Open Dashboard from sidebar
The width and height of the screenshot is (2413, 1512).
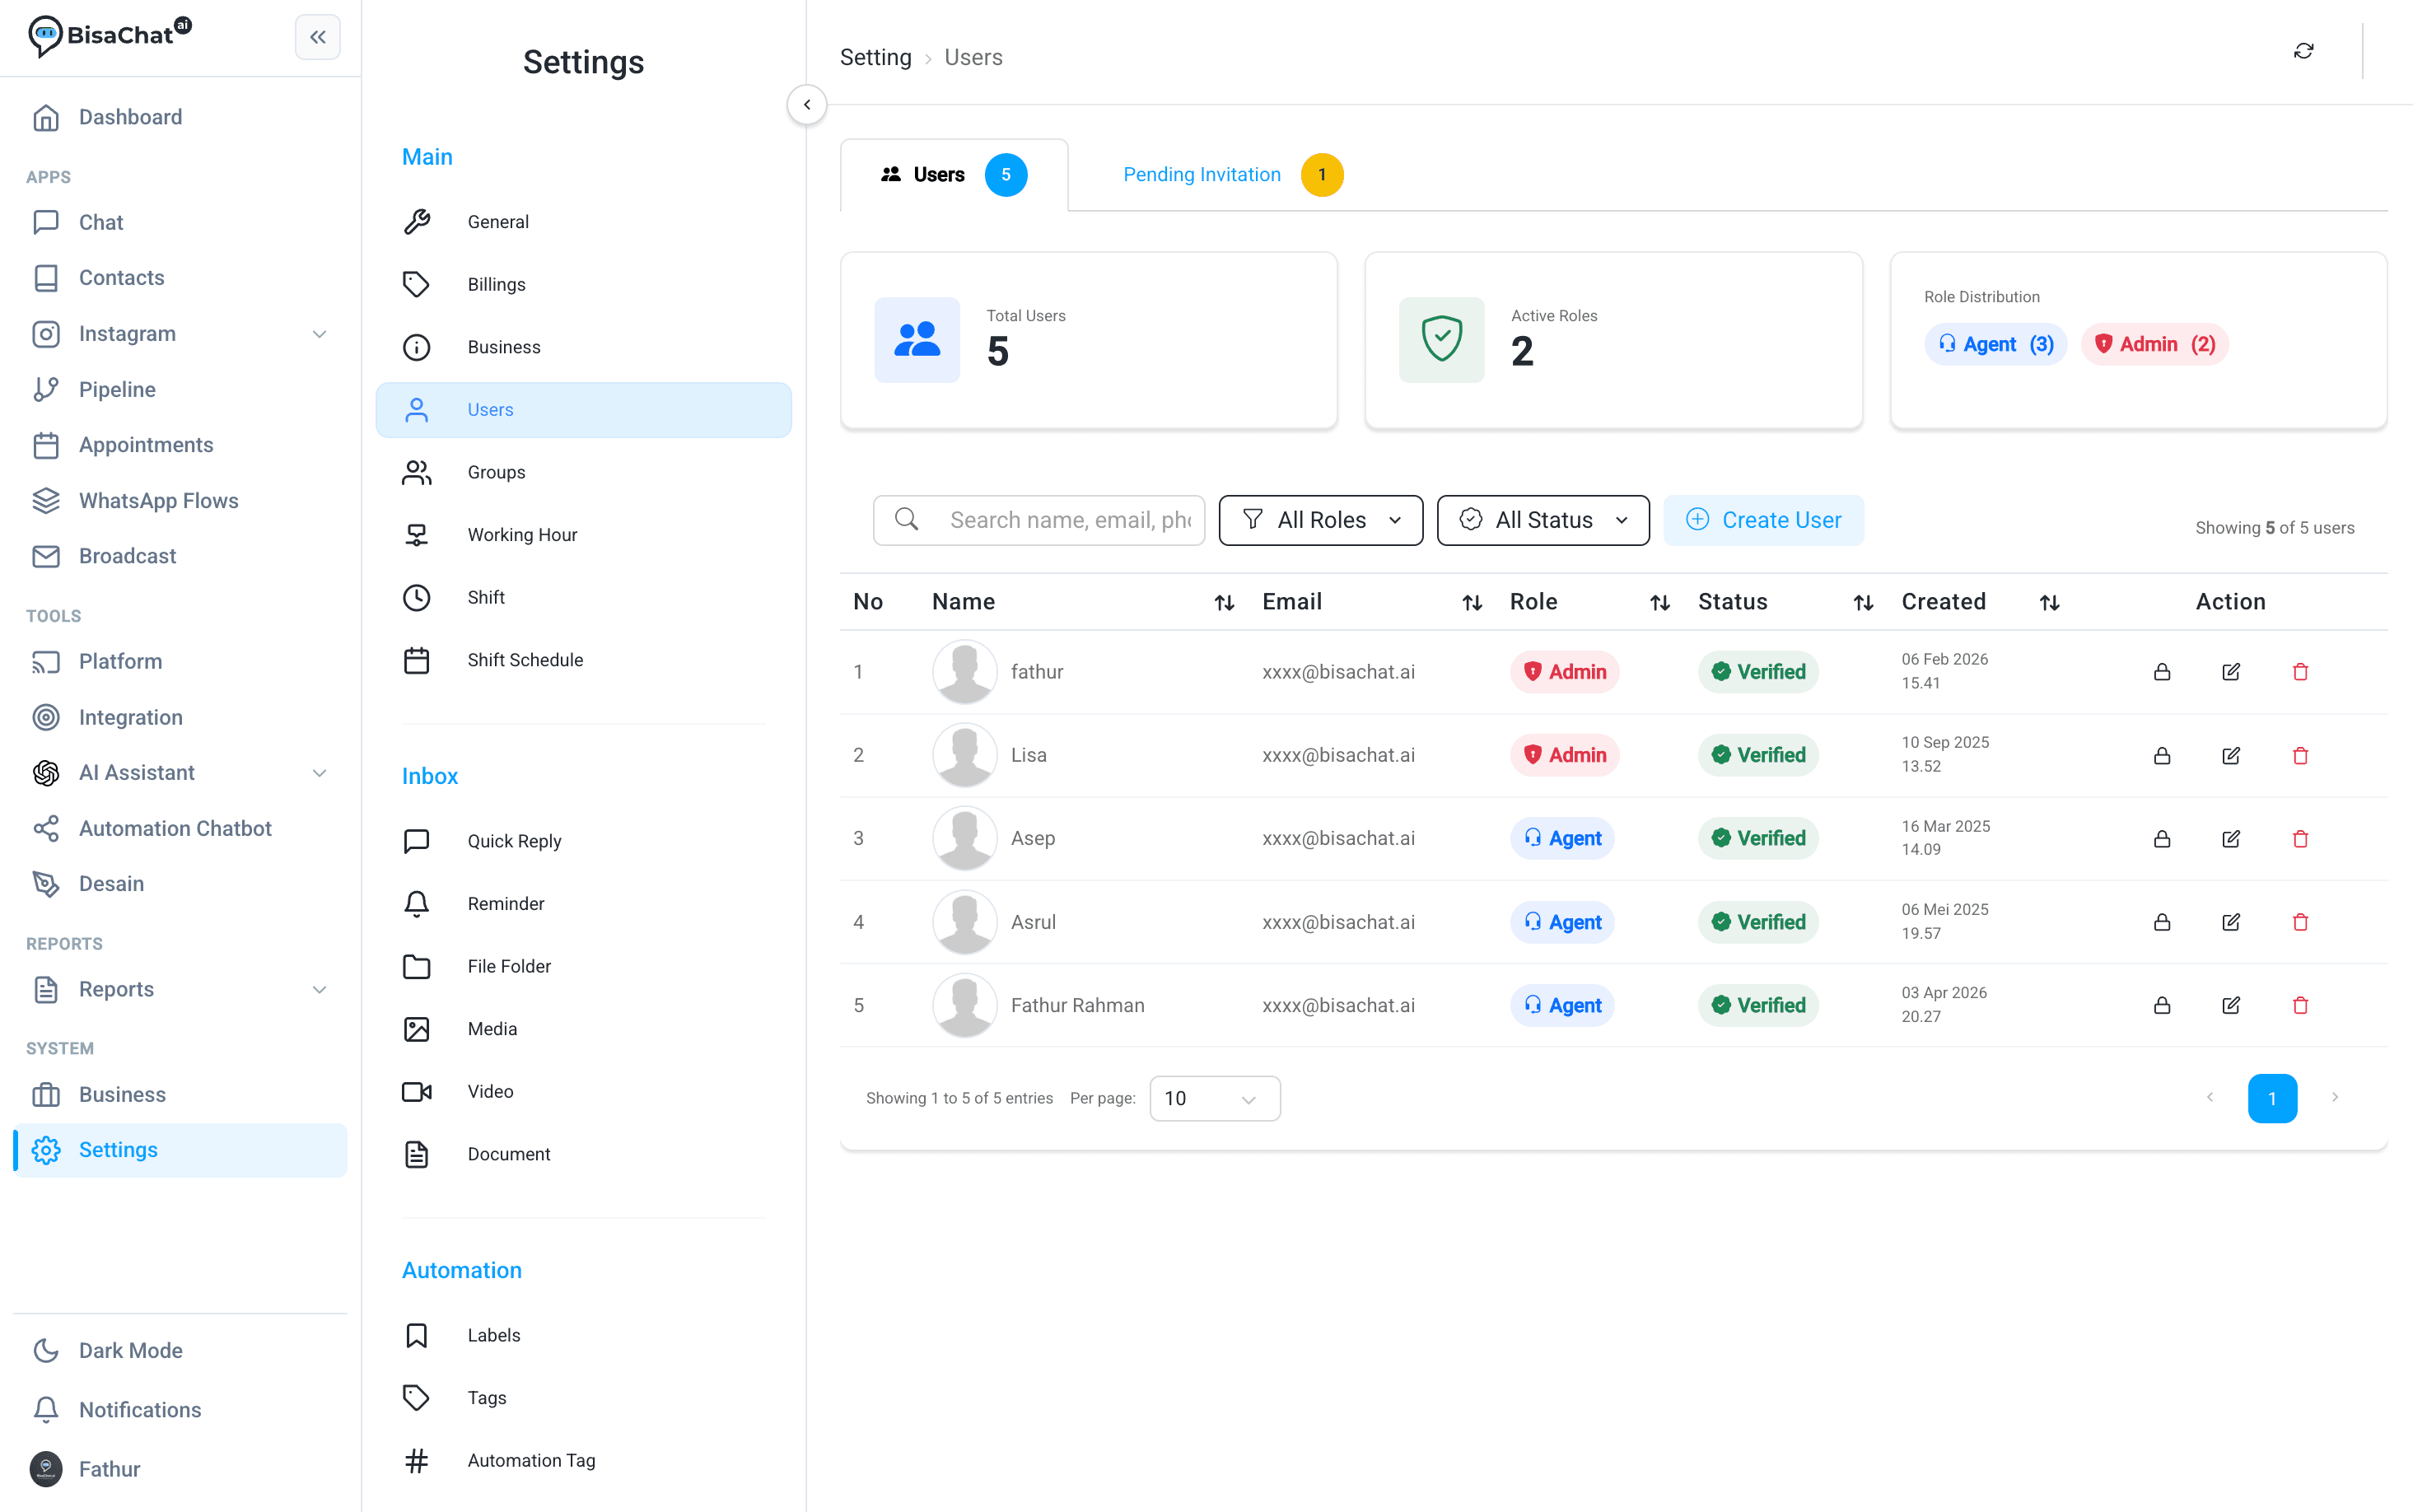(x=180, y=117)
